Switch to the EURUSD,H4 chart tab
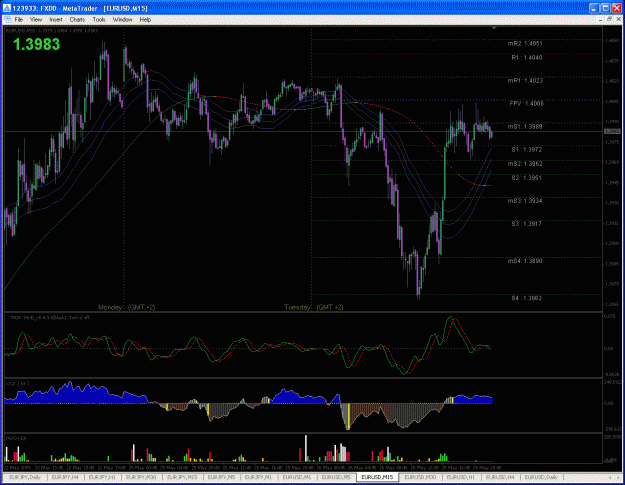 coord(500,477)
